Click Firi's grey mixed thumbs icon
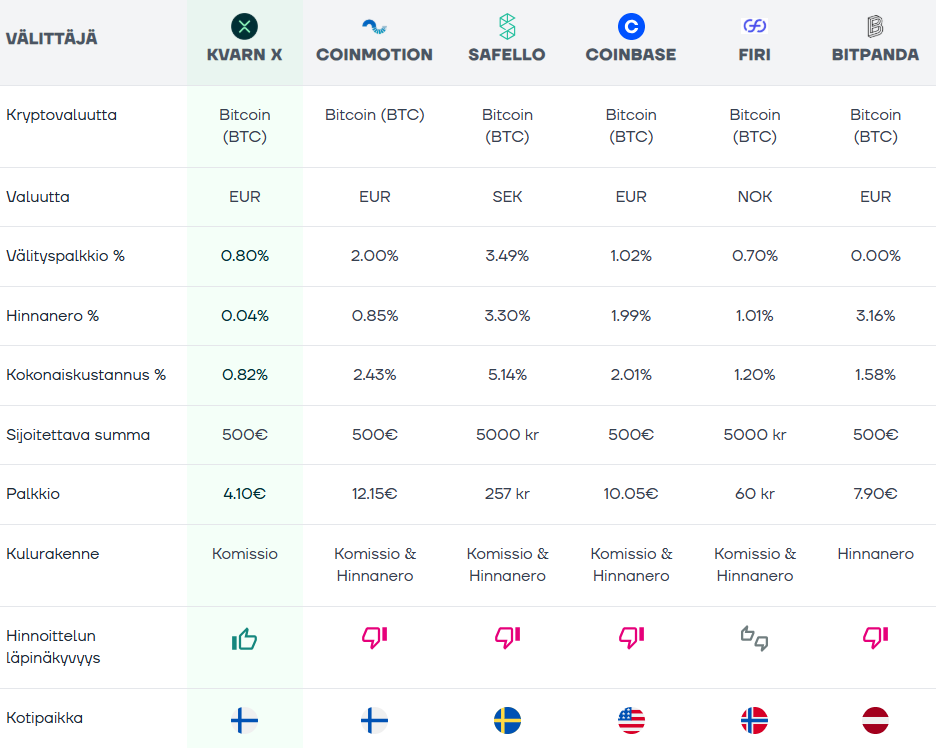The width and height of the screenshot is (936, 748). [754, 638]
